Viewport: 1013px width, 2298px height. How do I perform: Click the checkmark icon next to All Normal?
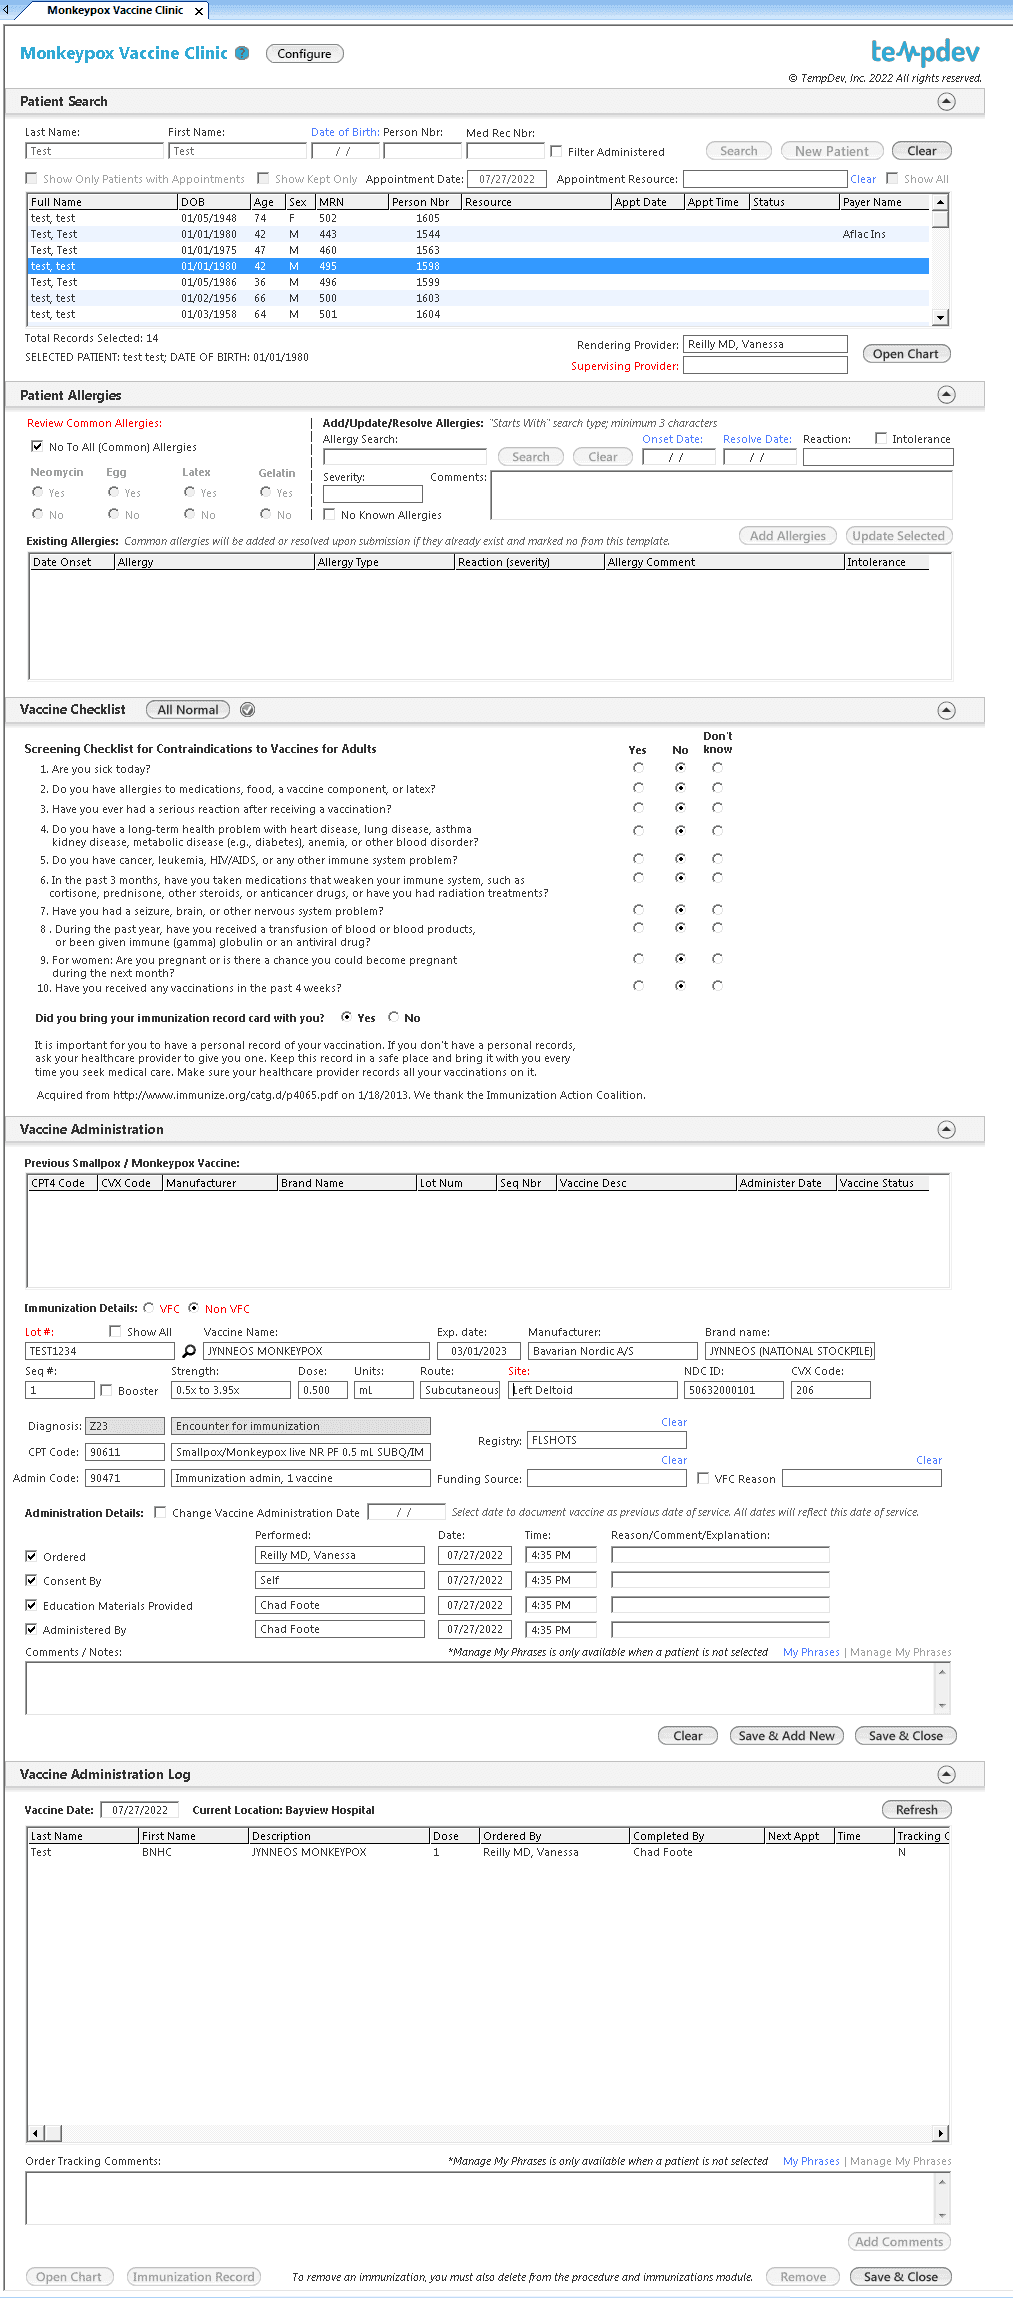[248, 710]
